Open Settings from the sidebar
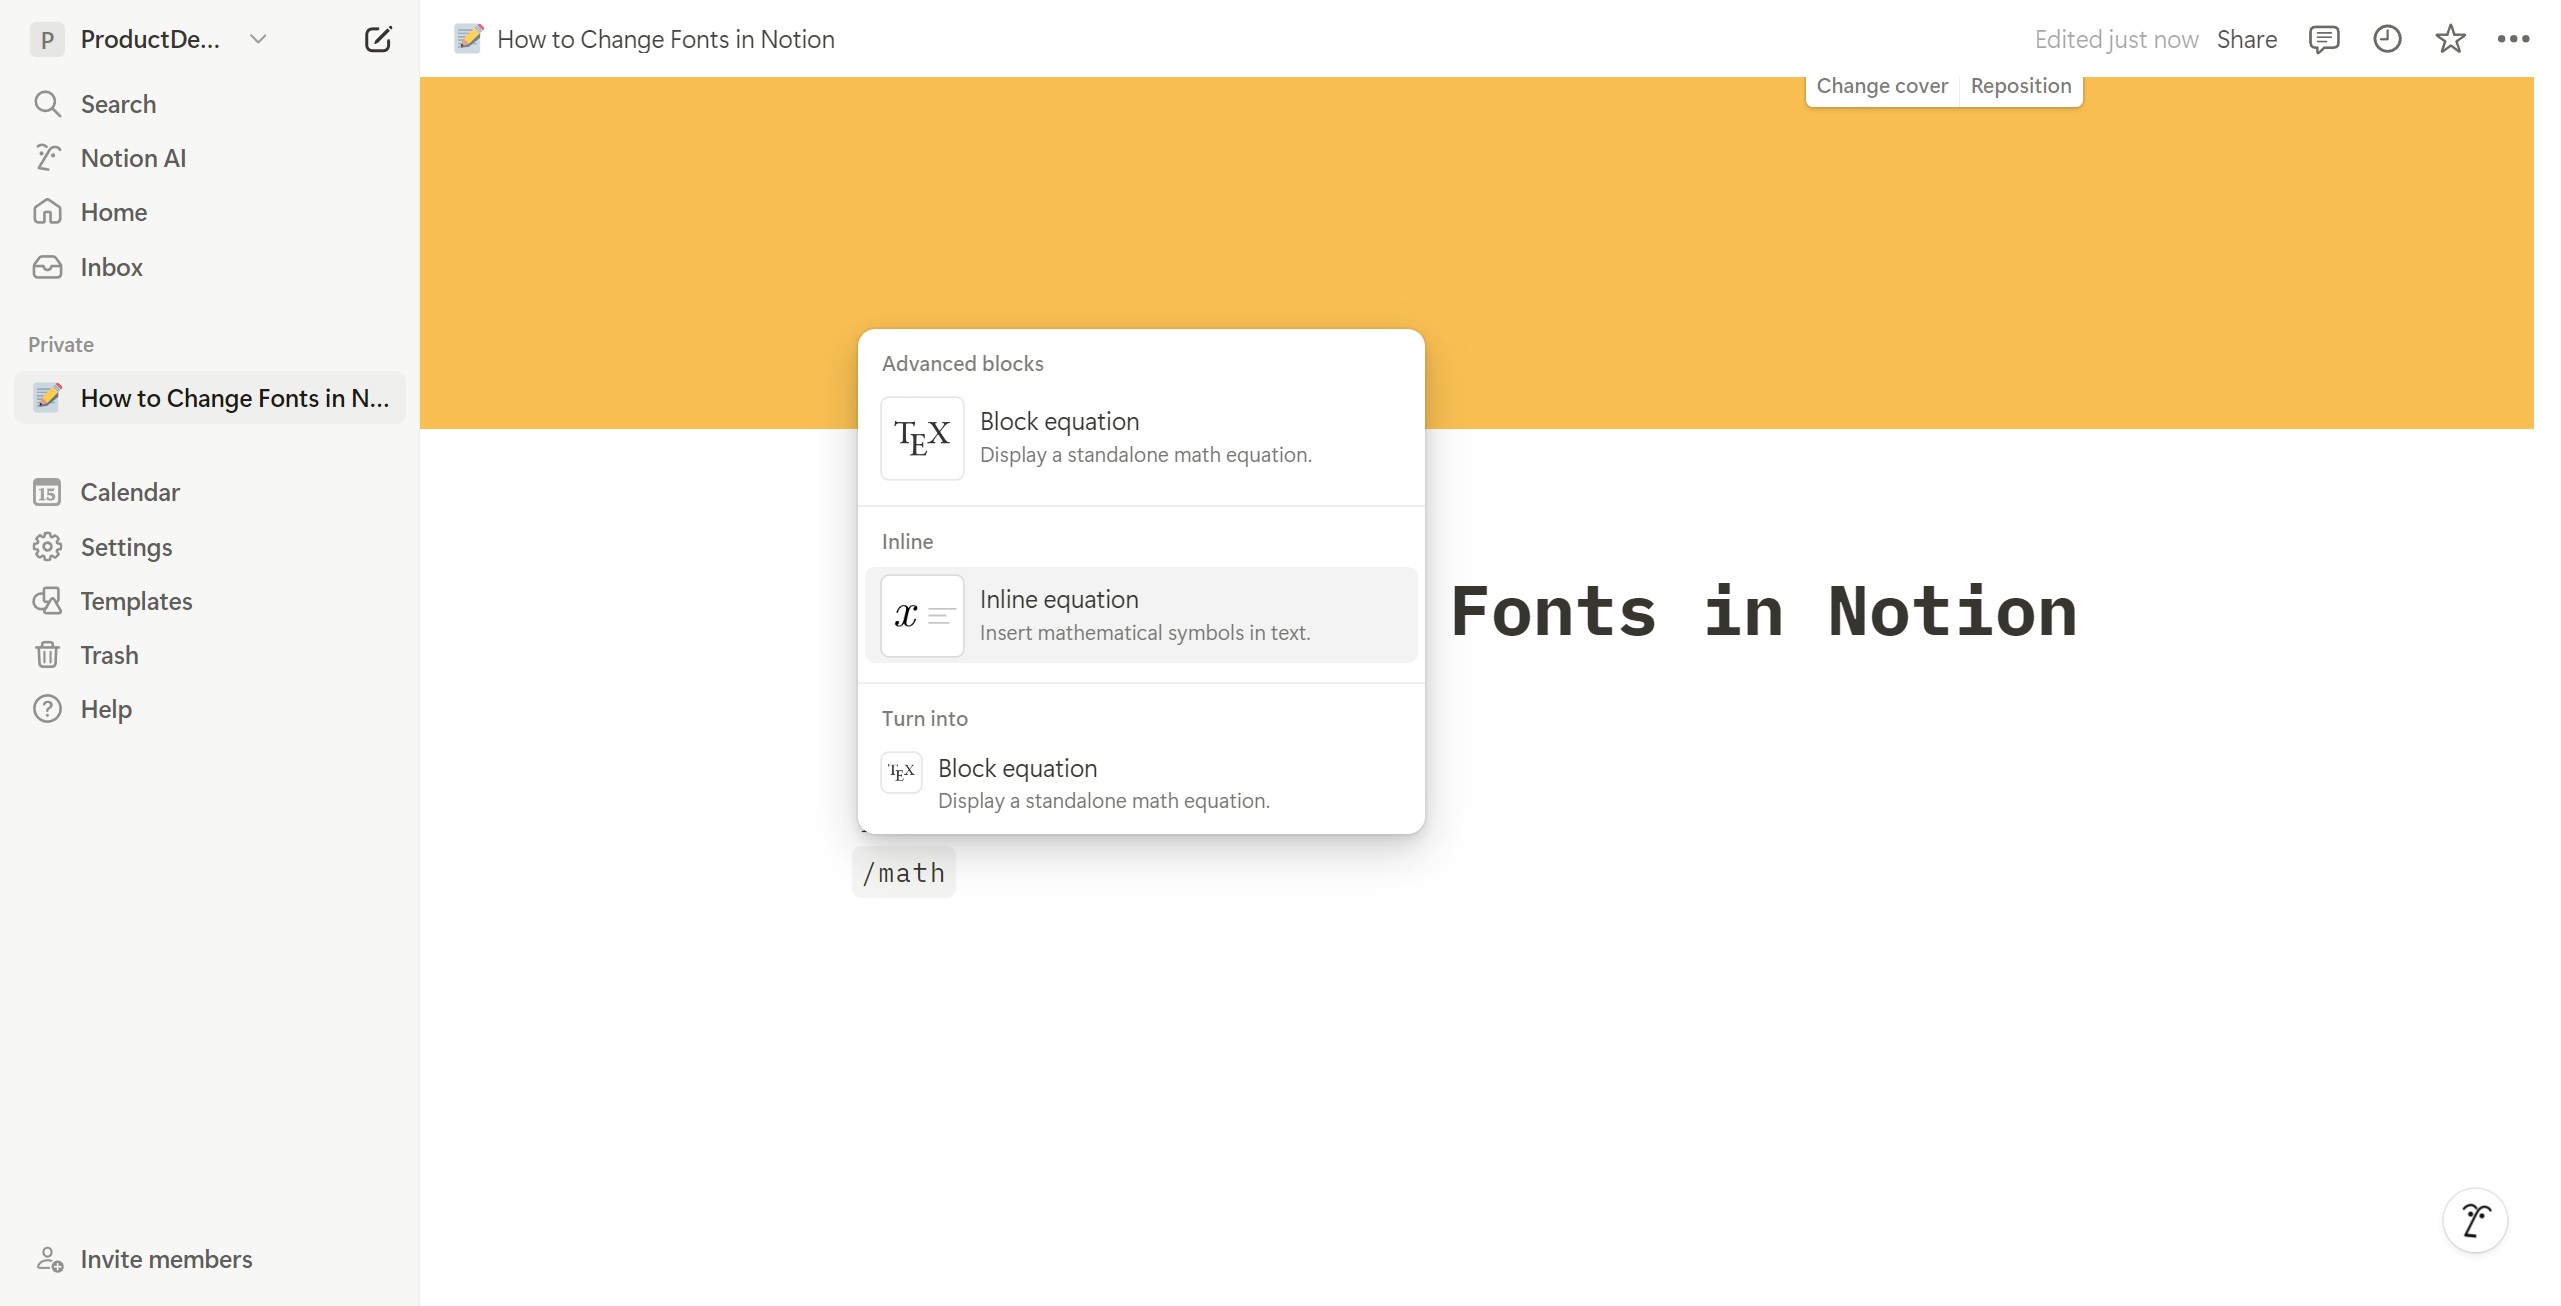2561x1306 pixels. [209, 547]
